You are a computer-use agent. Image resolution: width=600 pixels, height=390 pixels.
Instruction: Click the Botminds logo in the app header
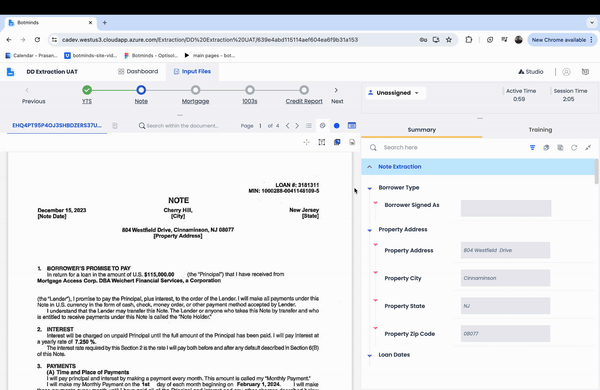click(x=11, y=72)
